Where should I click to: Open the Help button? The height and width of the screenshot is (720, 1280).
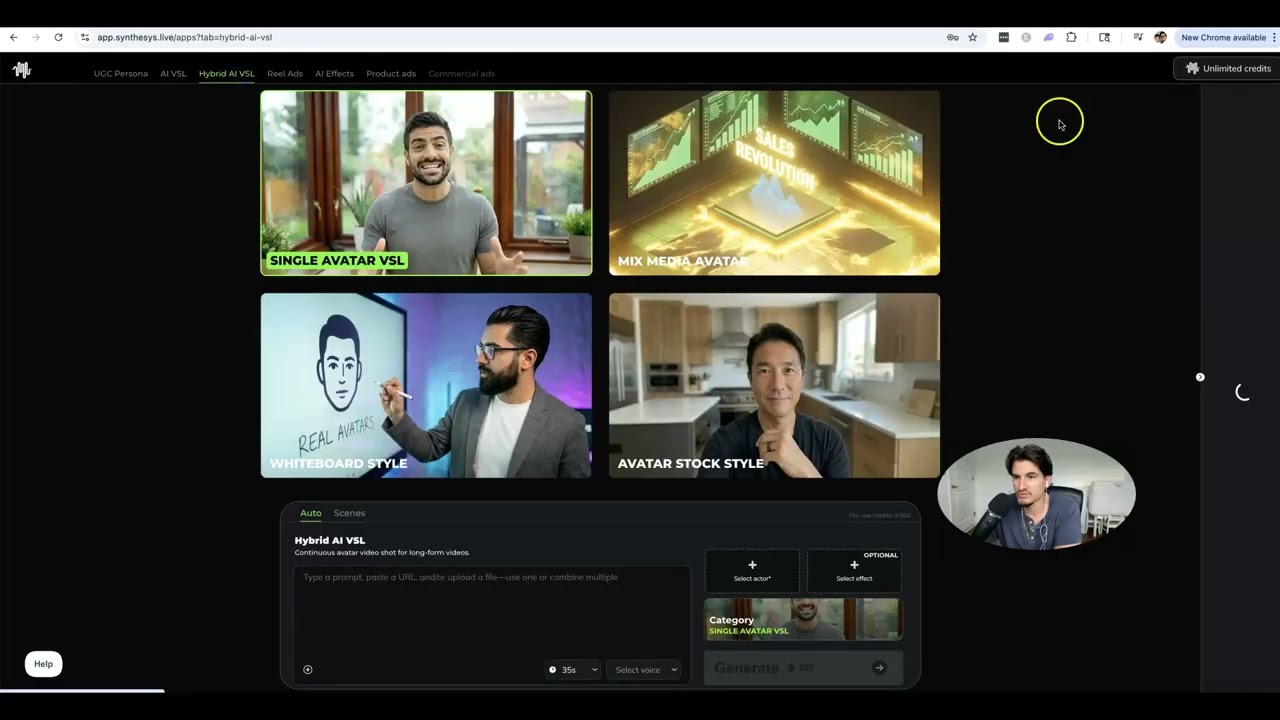click(x=43, y=664)
